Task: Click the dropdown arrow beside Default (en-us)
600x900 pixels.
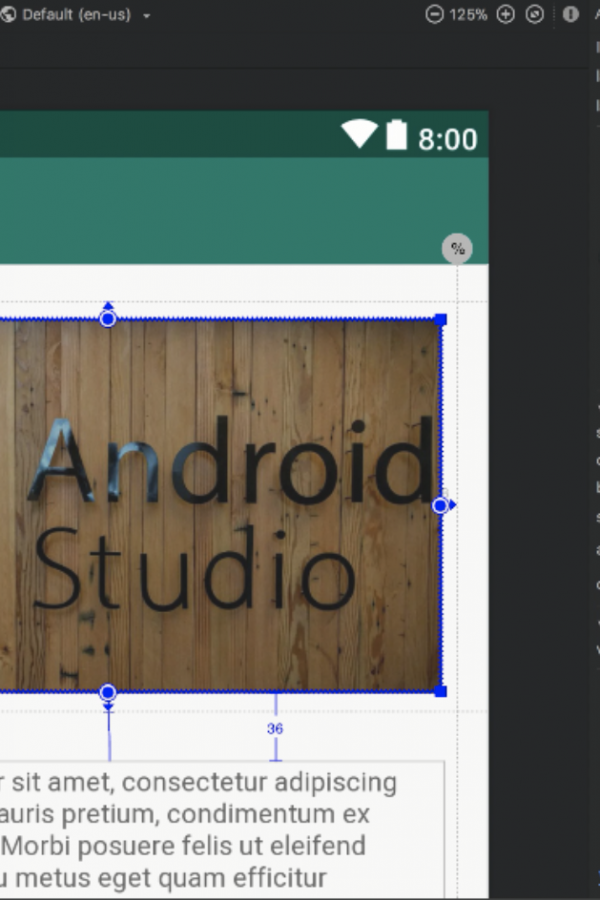Action: [x=146, y=15]
